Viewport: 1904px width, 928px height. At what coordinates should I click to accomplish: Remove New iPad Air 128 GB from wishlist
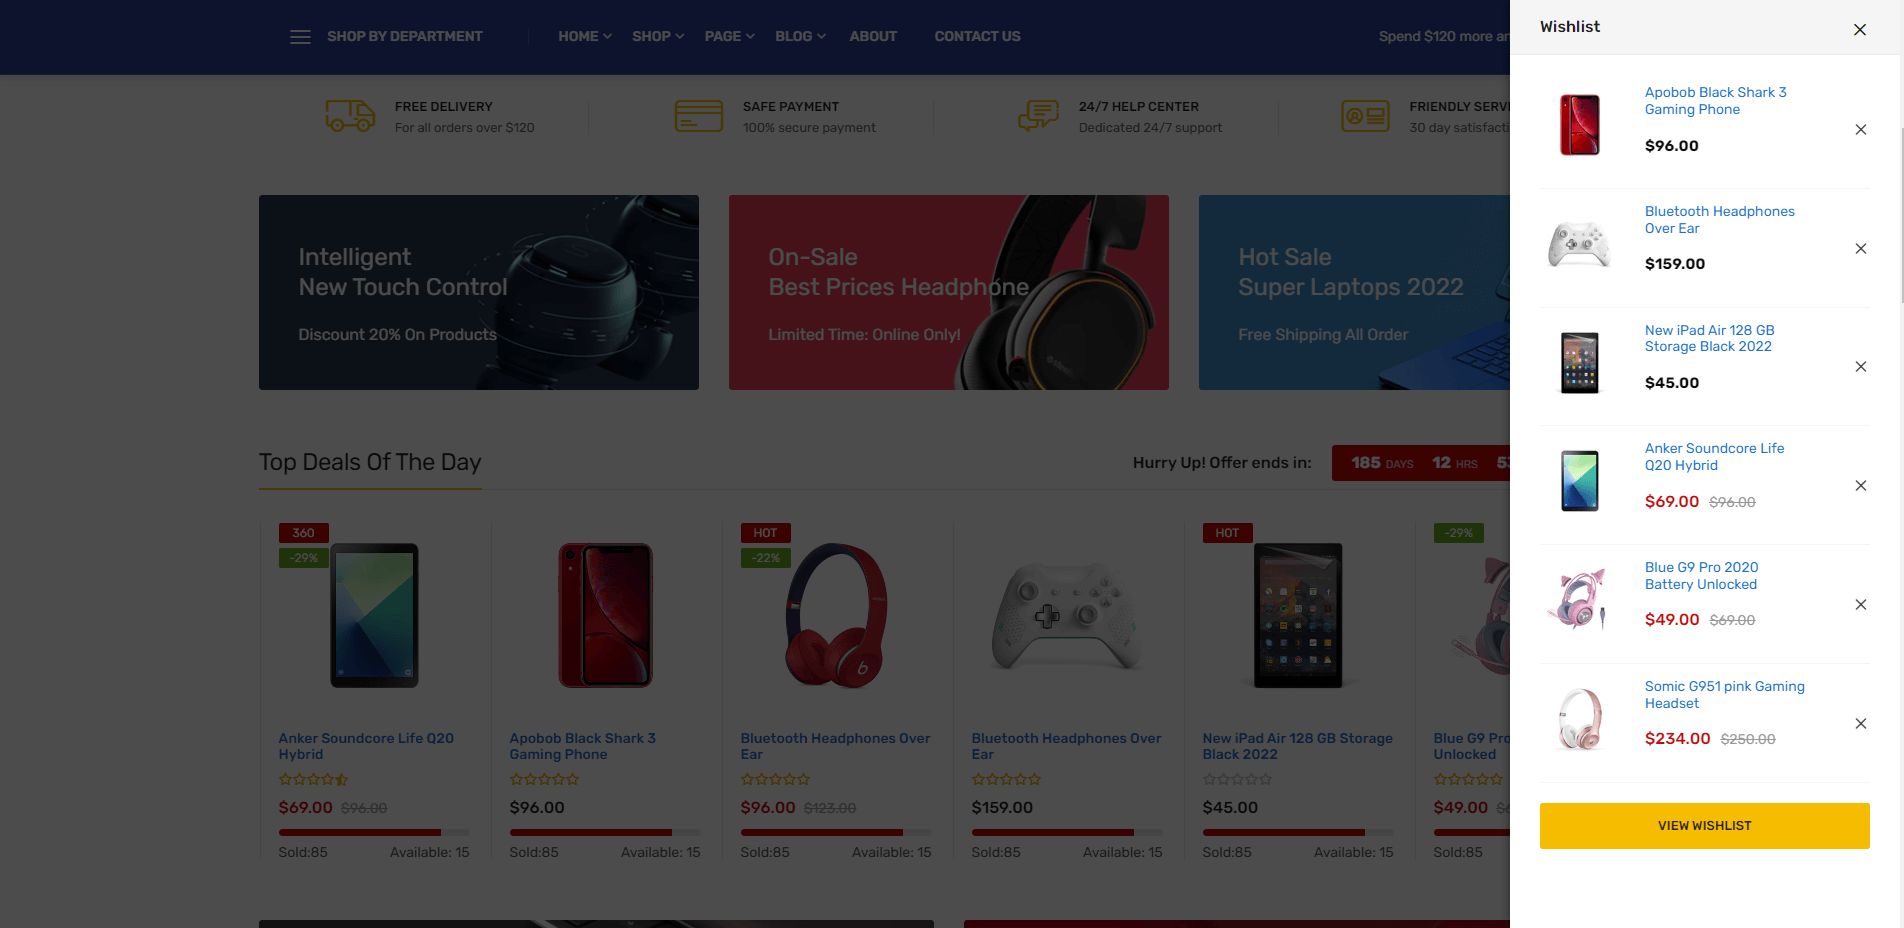1860,366
